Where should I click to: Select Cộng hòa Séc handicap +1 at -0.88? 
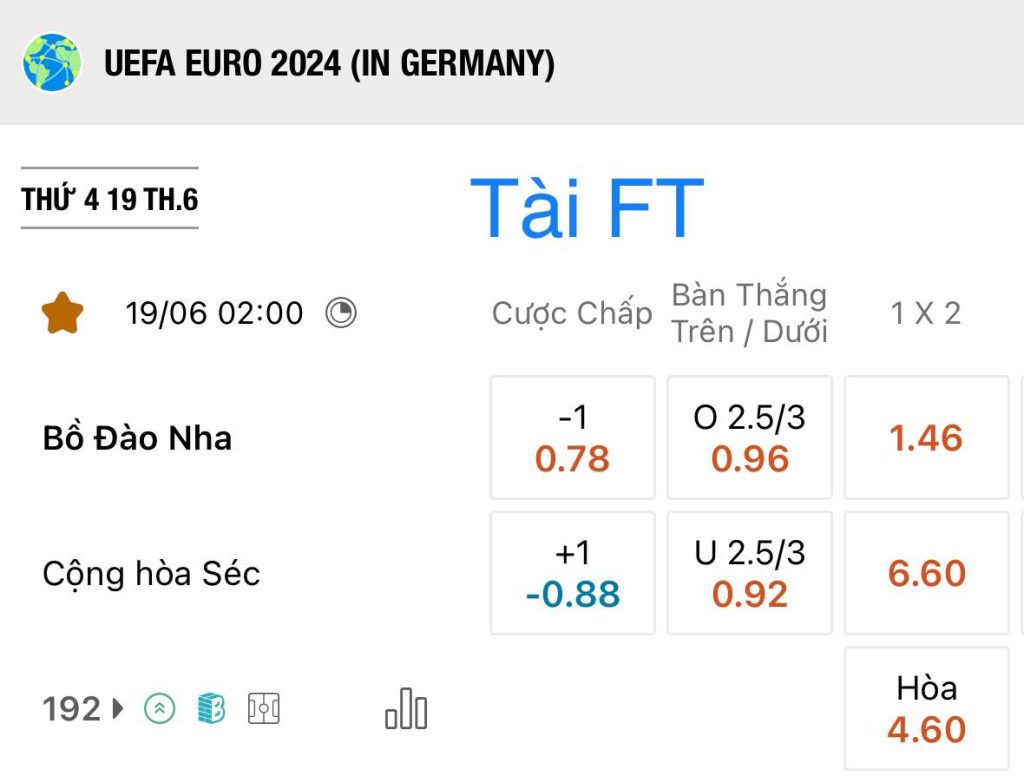coord(573,573)
